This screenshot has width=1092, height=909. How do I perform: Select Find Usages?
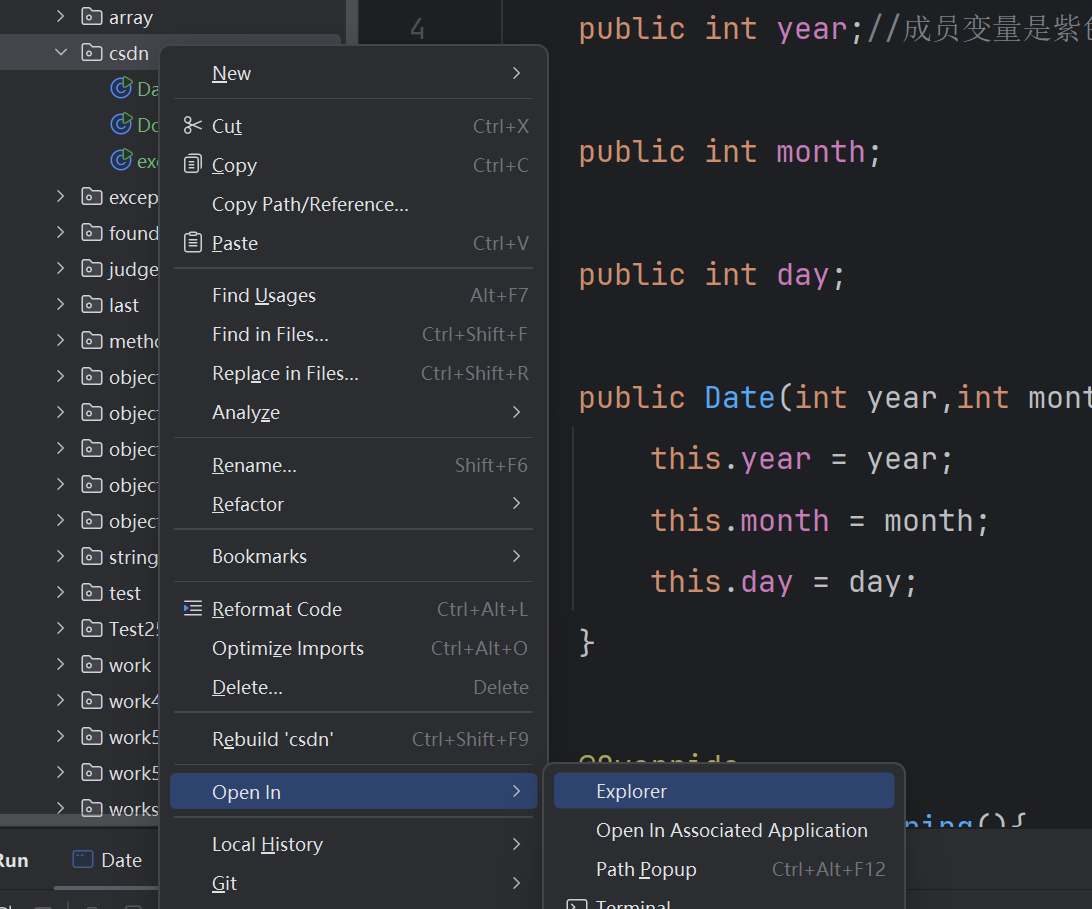tap(353, 295)
